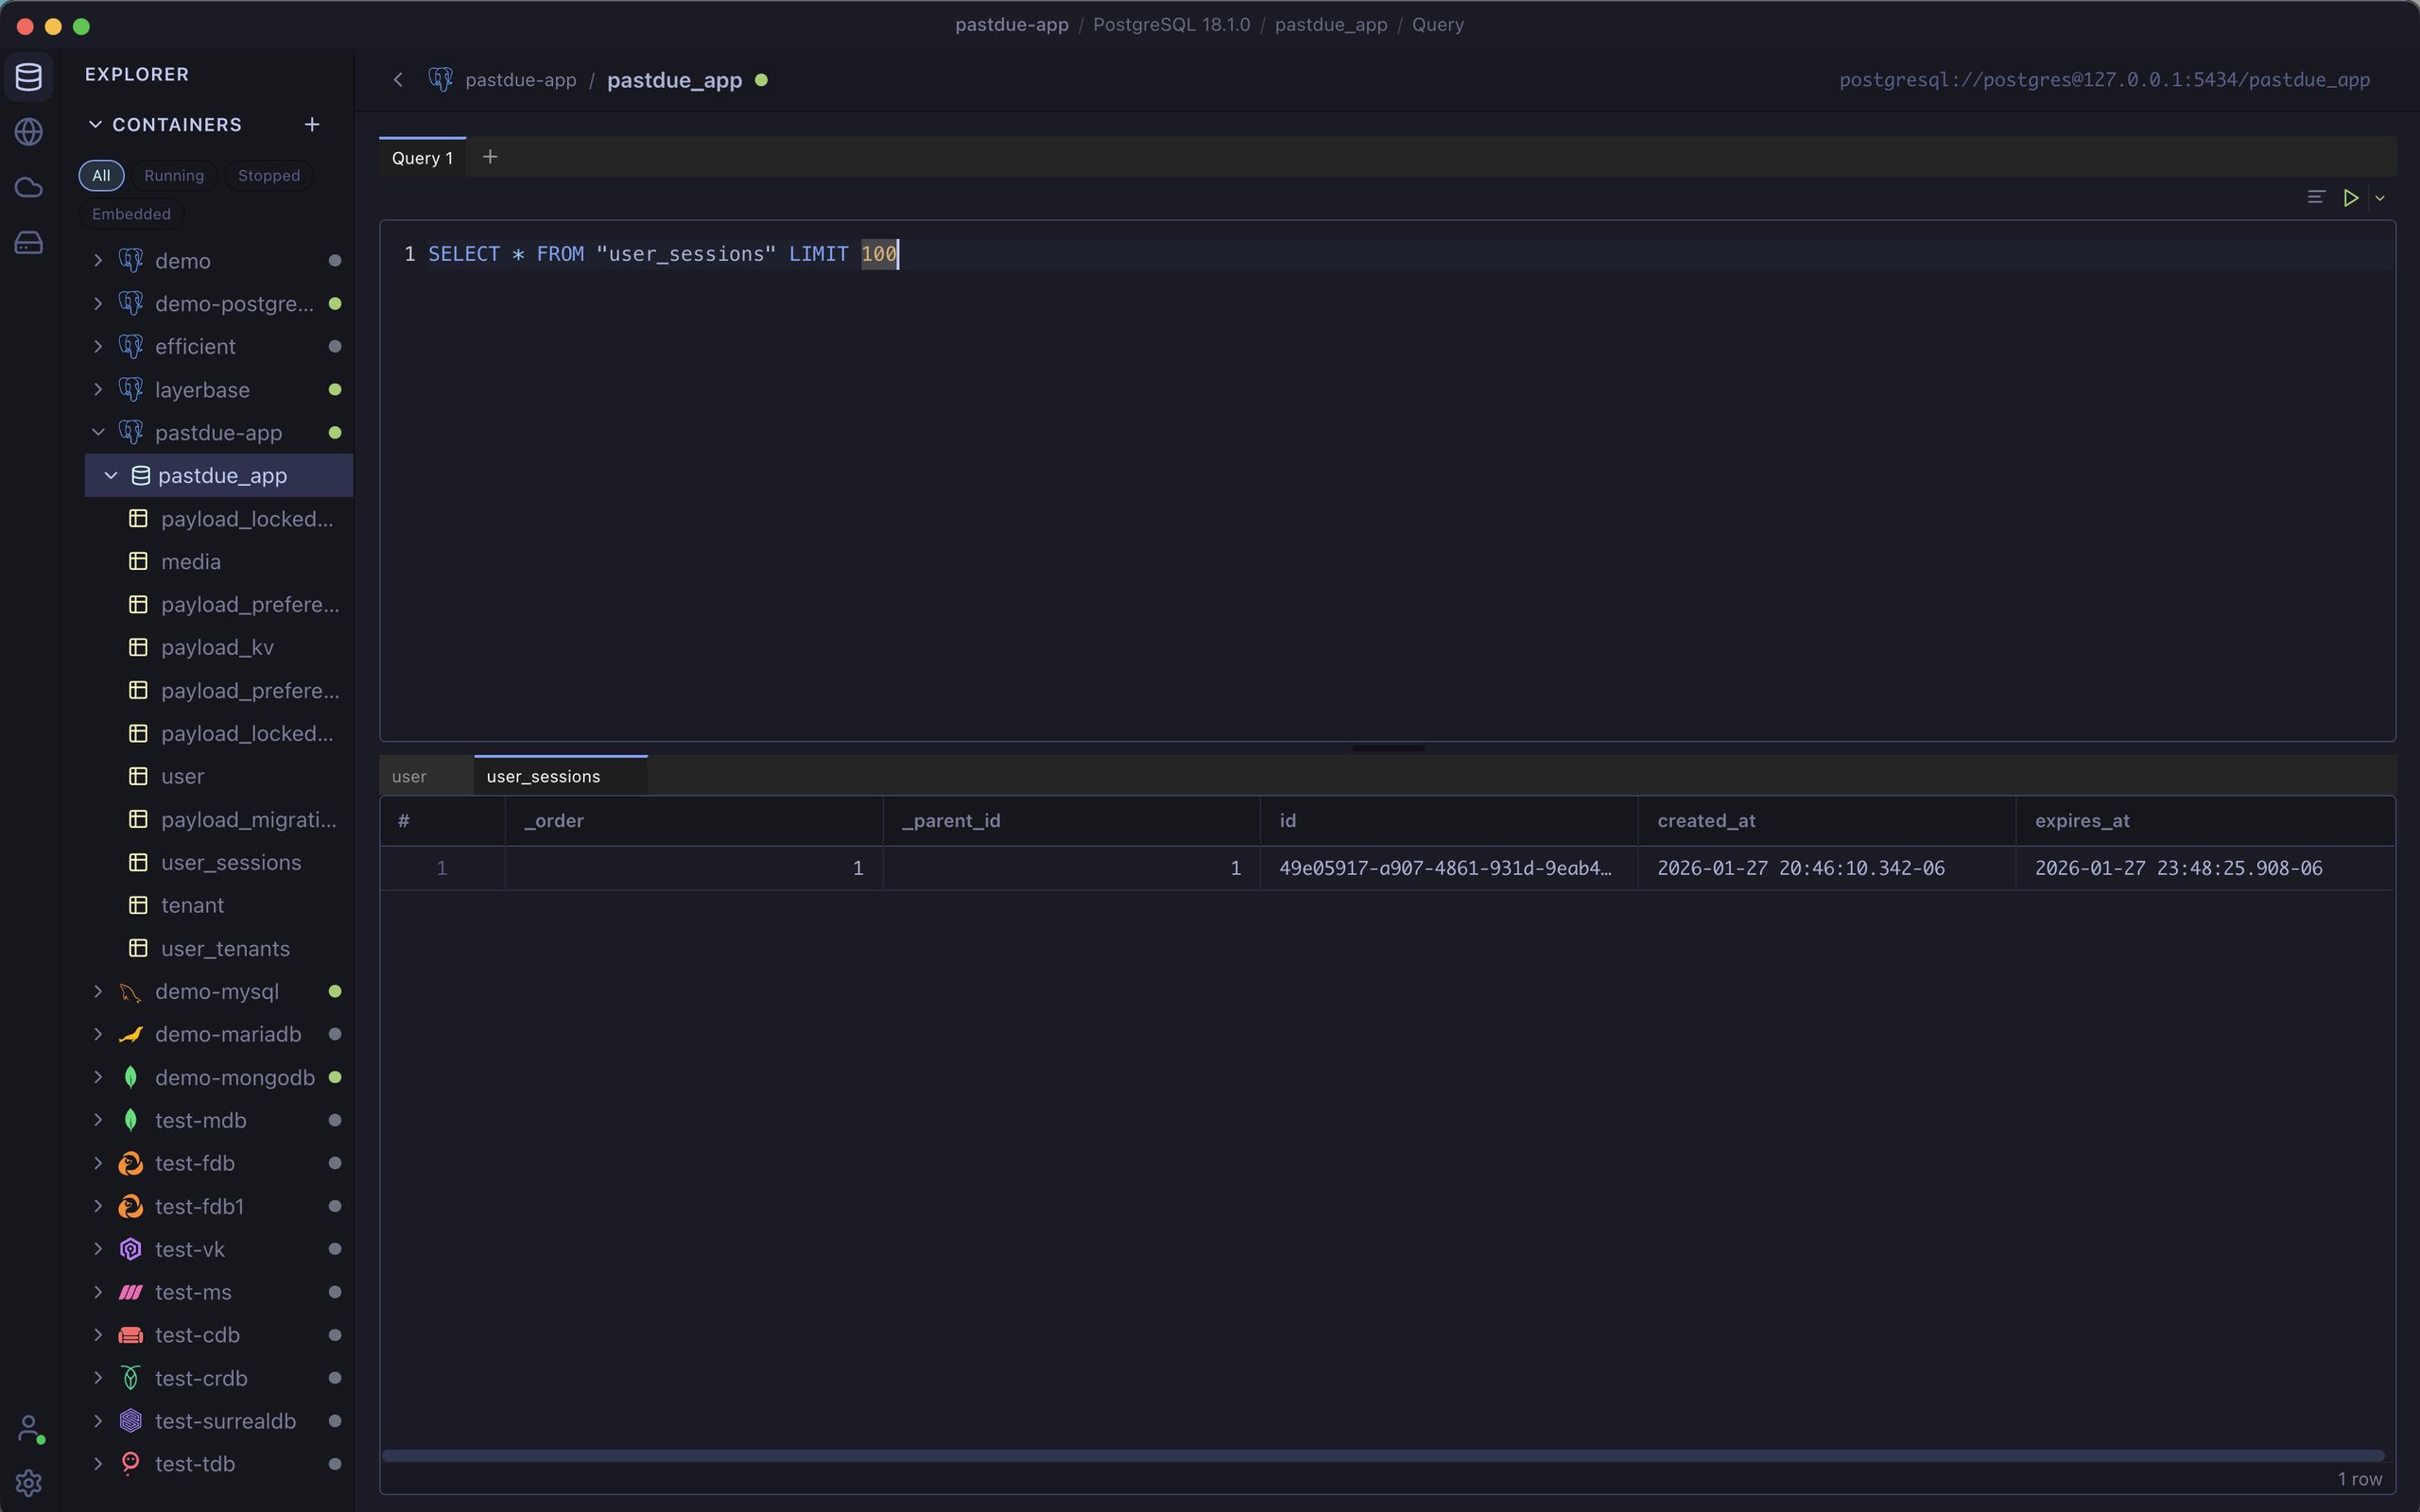Filter containers by Running
Viewport: 2420px width, 1512px height.
[x=174, y=175]
